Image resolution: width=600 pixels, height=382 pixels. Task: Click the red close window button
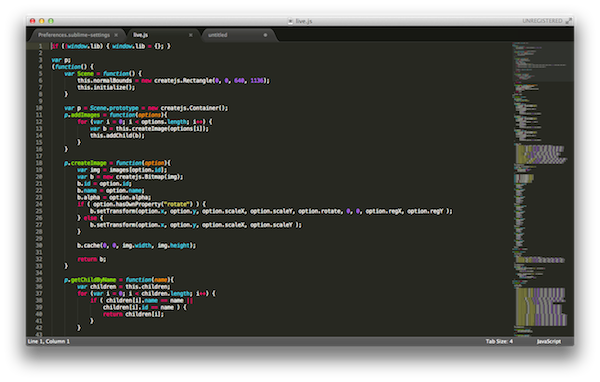tap(33, 21)
